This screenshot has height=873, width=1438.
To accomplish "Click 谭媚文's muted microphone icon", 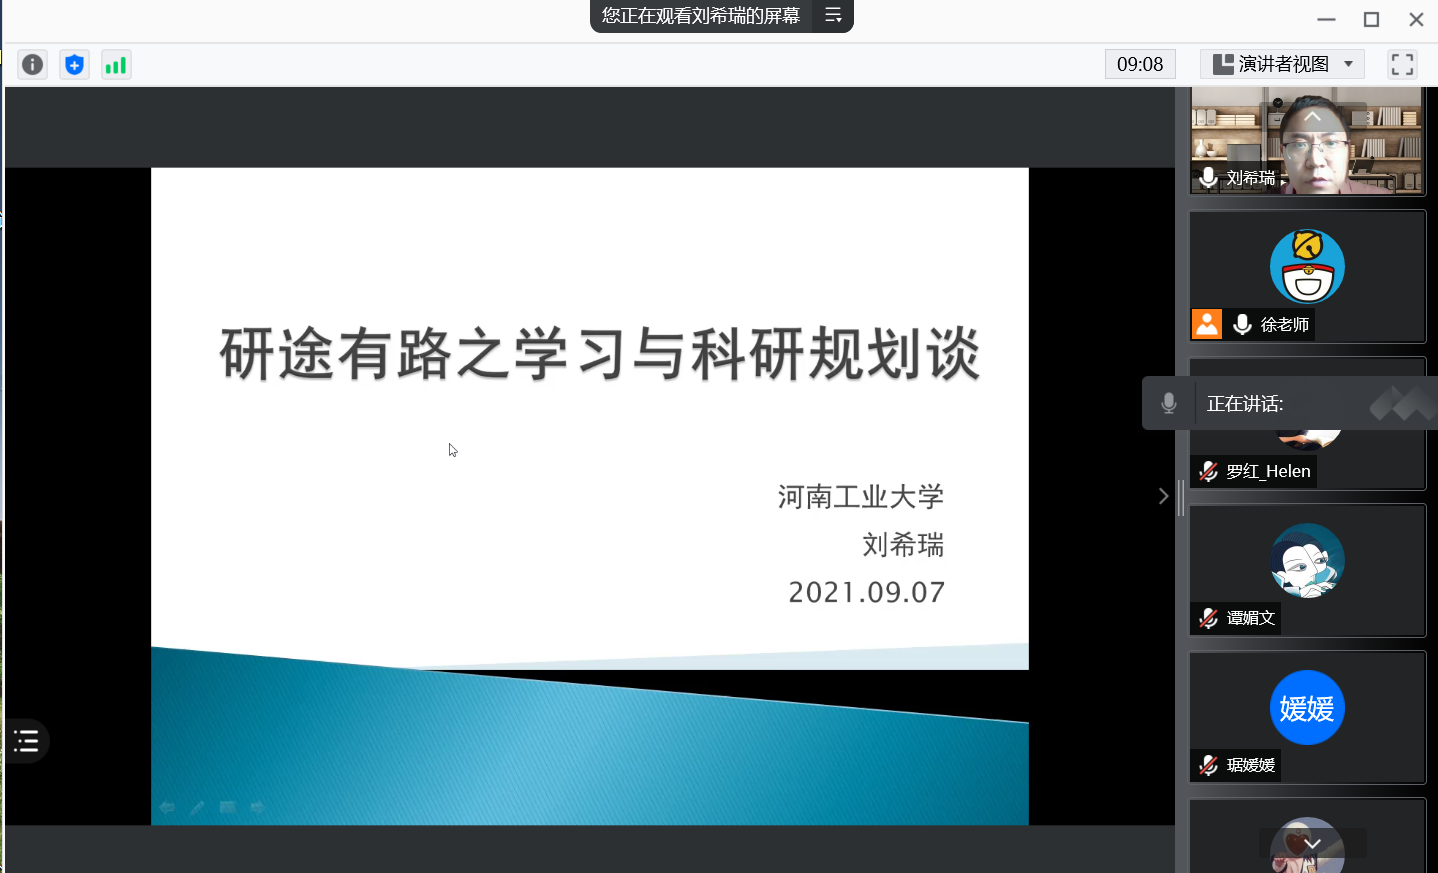I will coord(1209,618).
